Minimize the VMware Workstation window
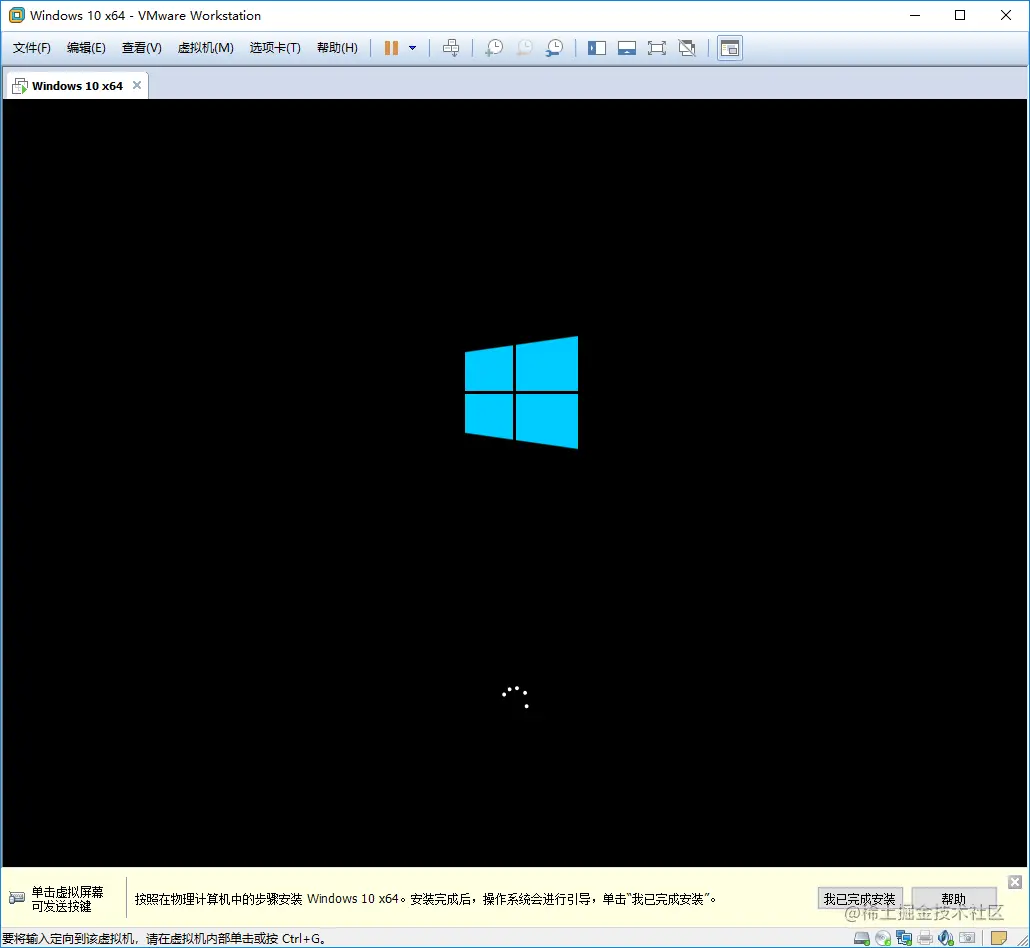This screenshot has height=948, width=1030. pos(914,15)
